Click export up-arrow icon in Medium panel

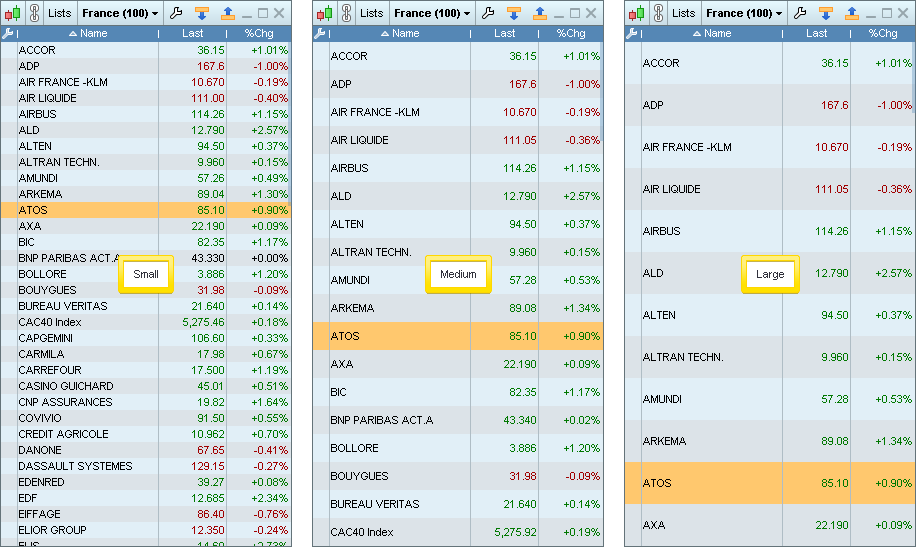[x=540, y=14]
